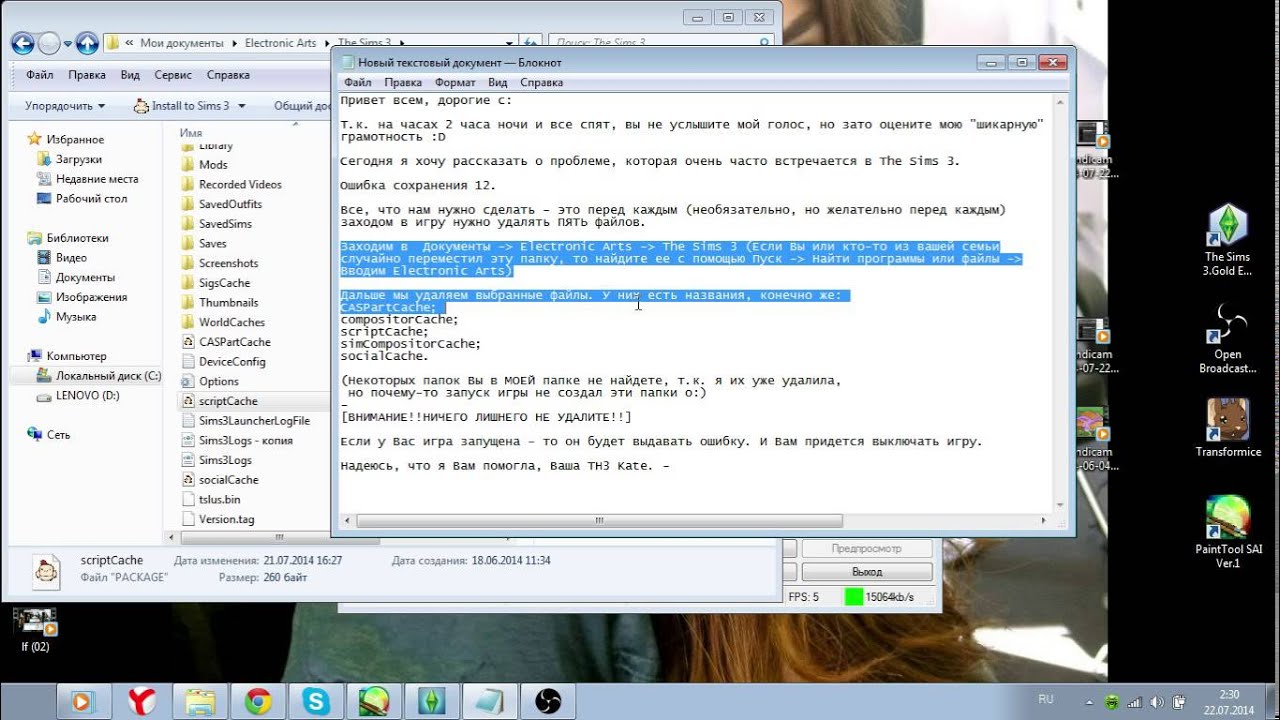Select the Options file
The image size is (1280, 720).
click(x=218, y=381)
